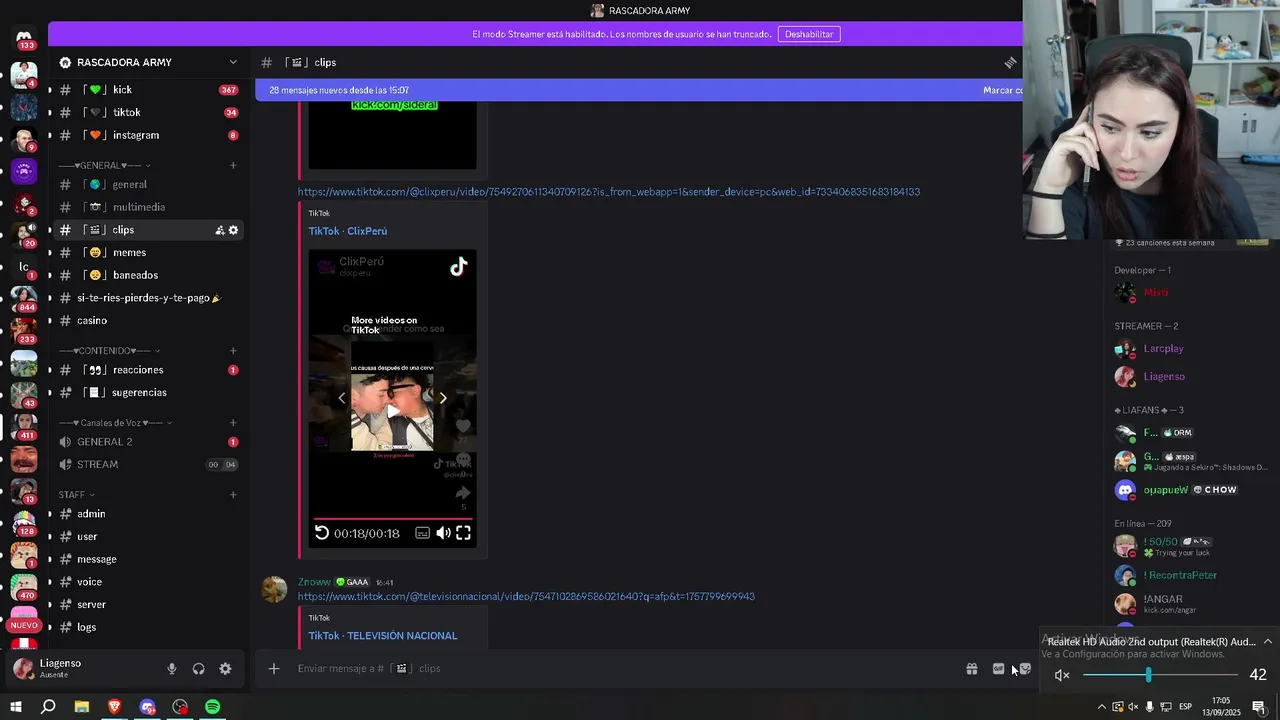Click the share arrow on the TikTok embed

tap(463, 493)
